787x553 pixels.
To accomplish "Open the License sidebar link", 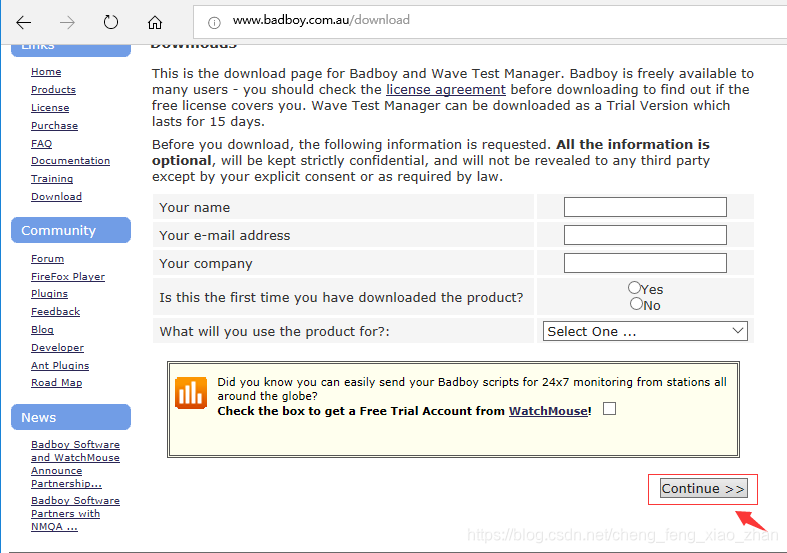I will click(50, 108).
